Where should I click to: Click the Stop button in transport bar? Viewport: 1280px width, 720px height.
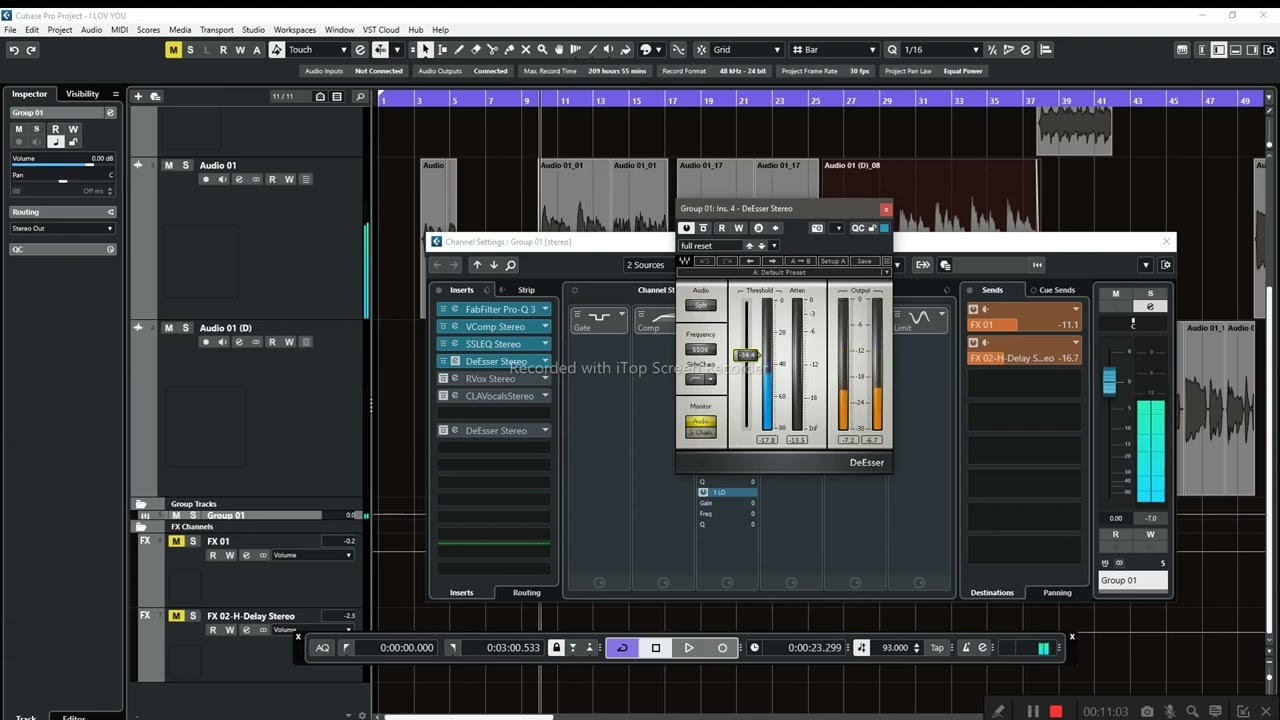[656, 648]
